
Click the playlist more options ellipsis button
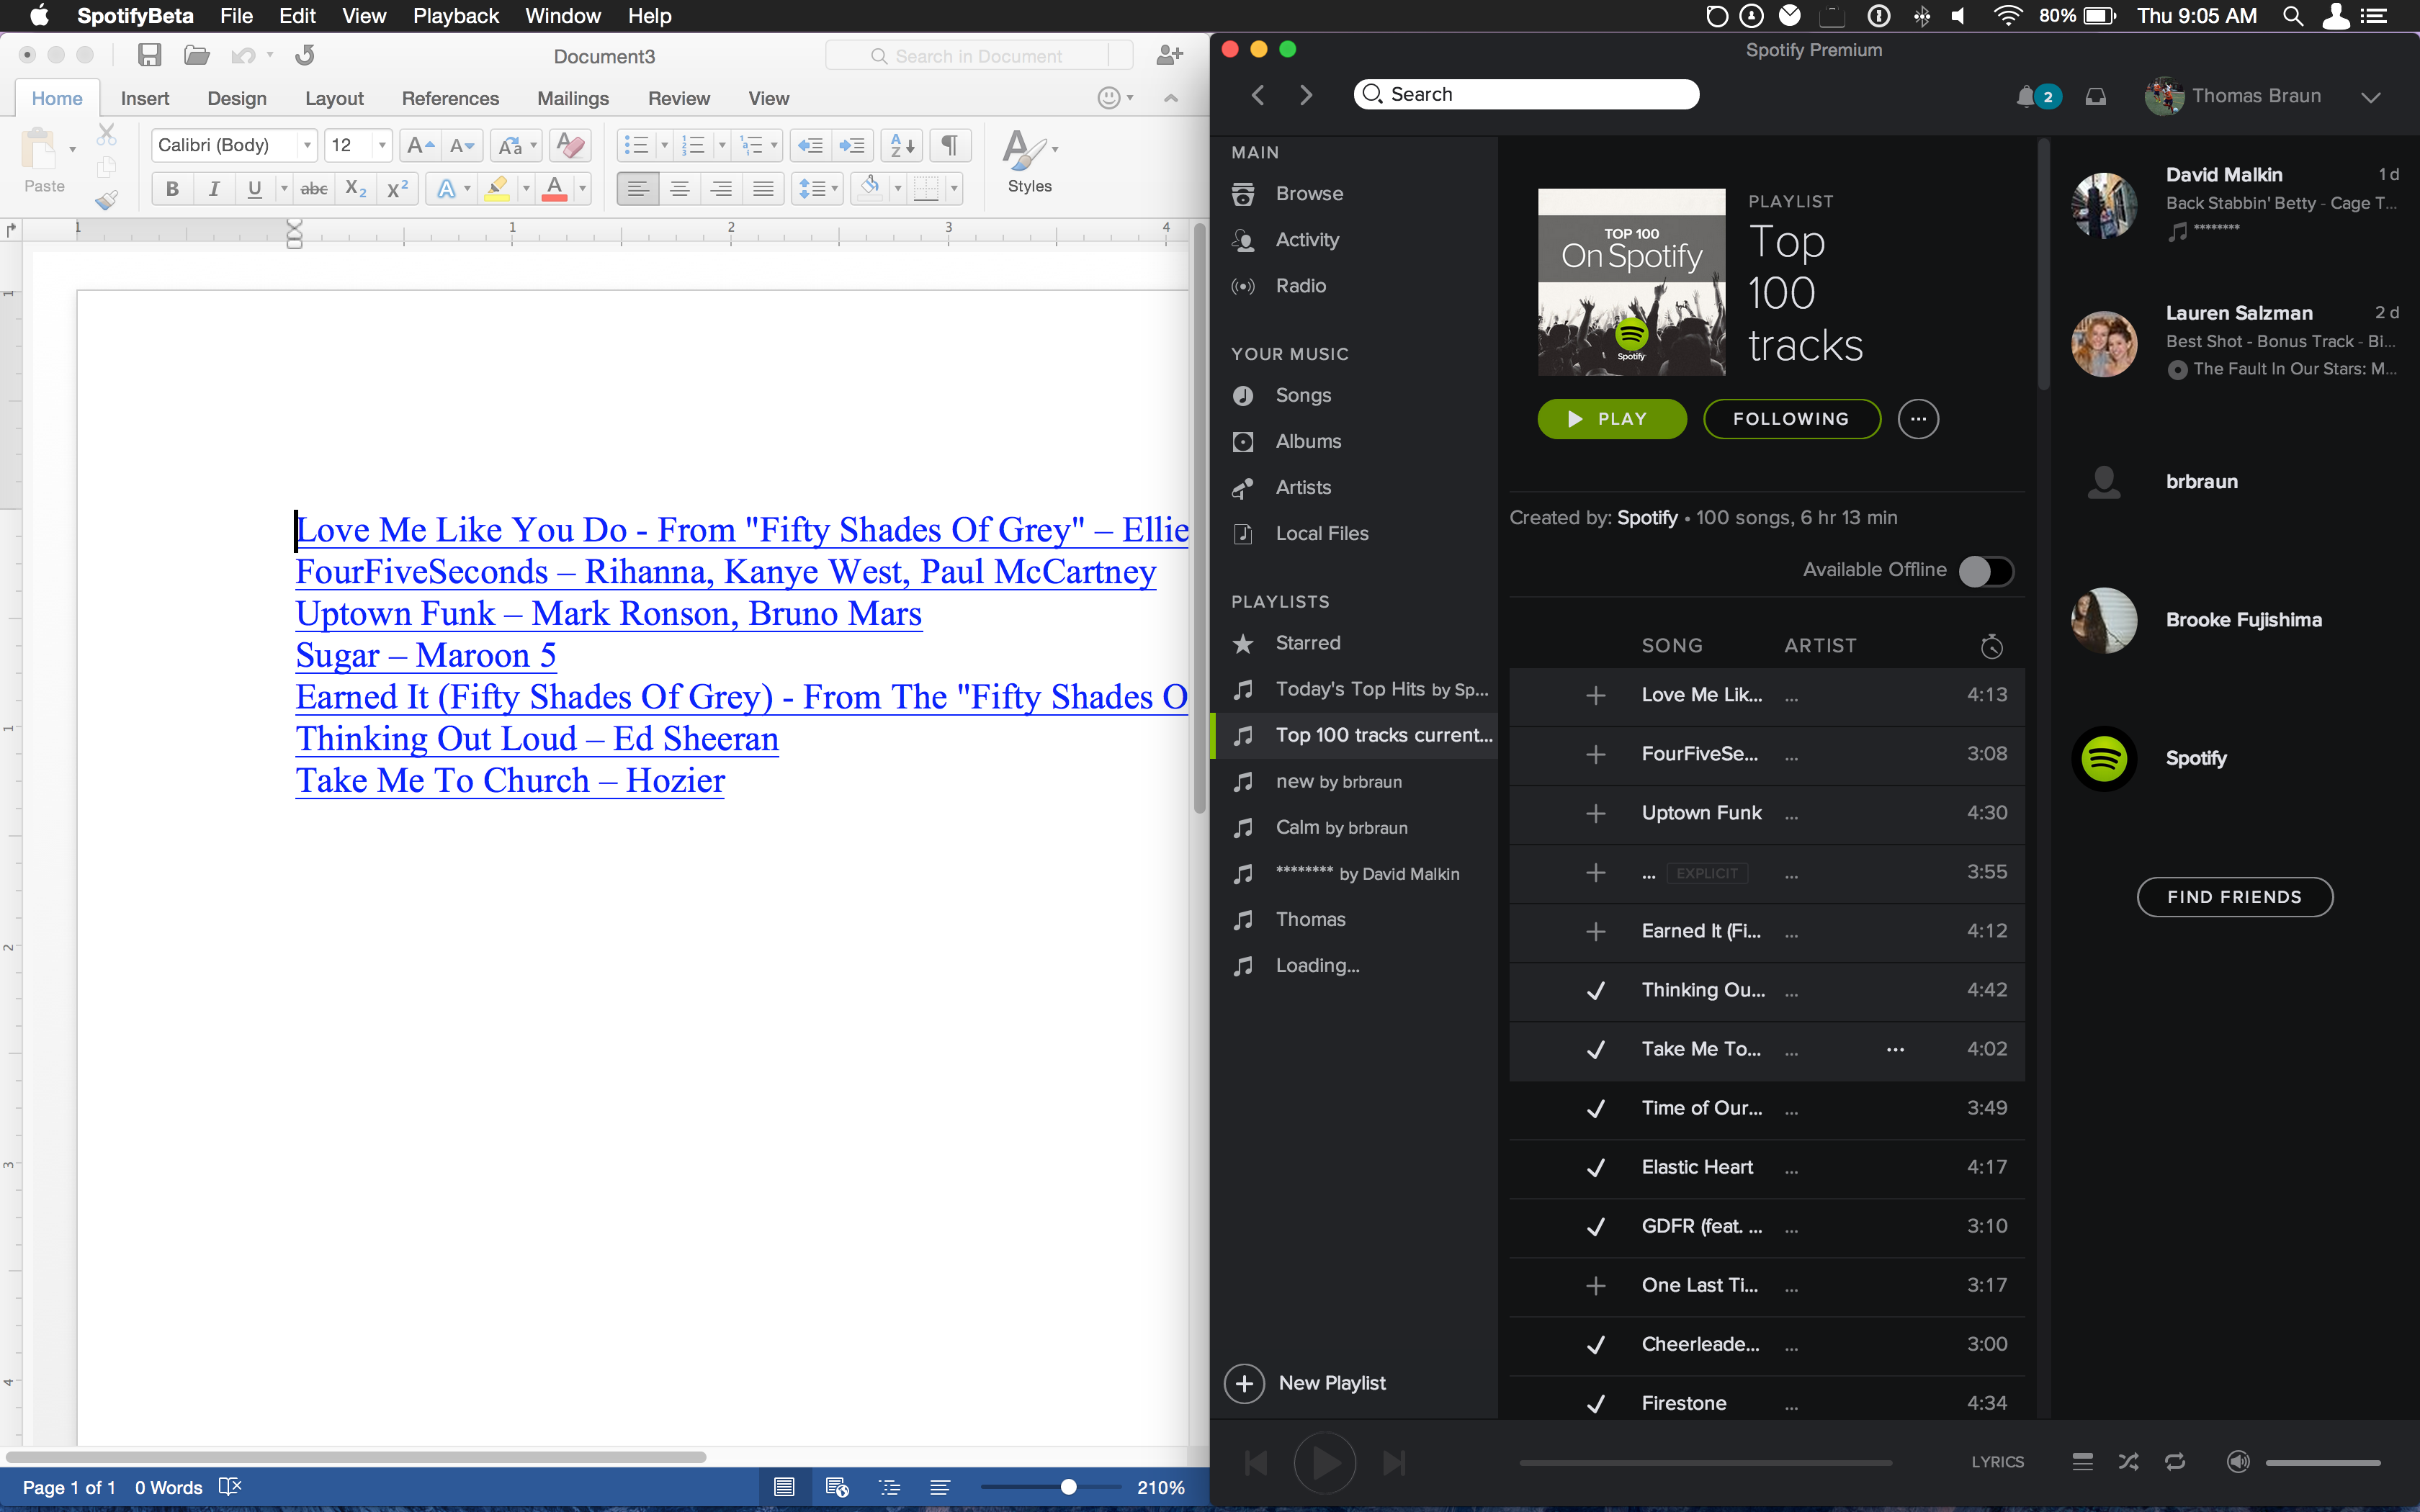1918,419
